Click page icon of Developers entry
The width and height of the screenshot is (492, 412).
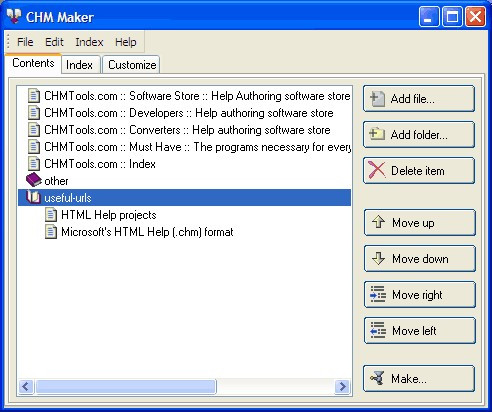point(33,113)
